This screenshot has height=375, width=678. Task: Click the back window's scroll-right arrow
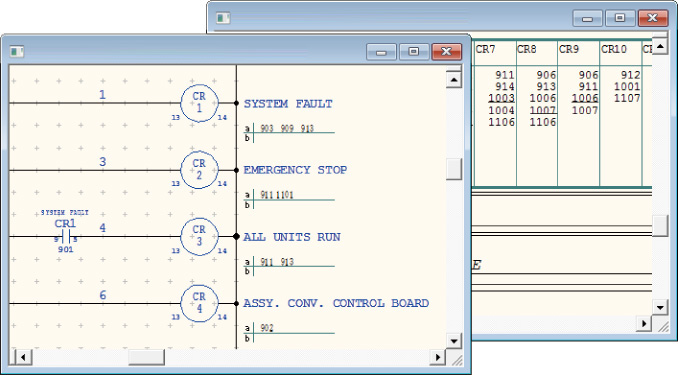click(644, 324)
